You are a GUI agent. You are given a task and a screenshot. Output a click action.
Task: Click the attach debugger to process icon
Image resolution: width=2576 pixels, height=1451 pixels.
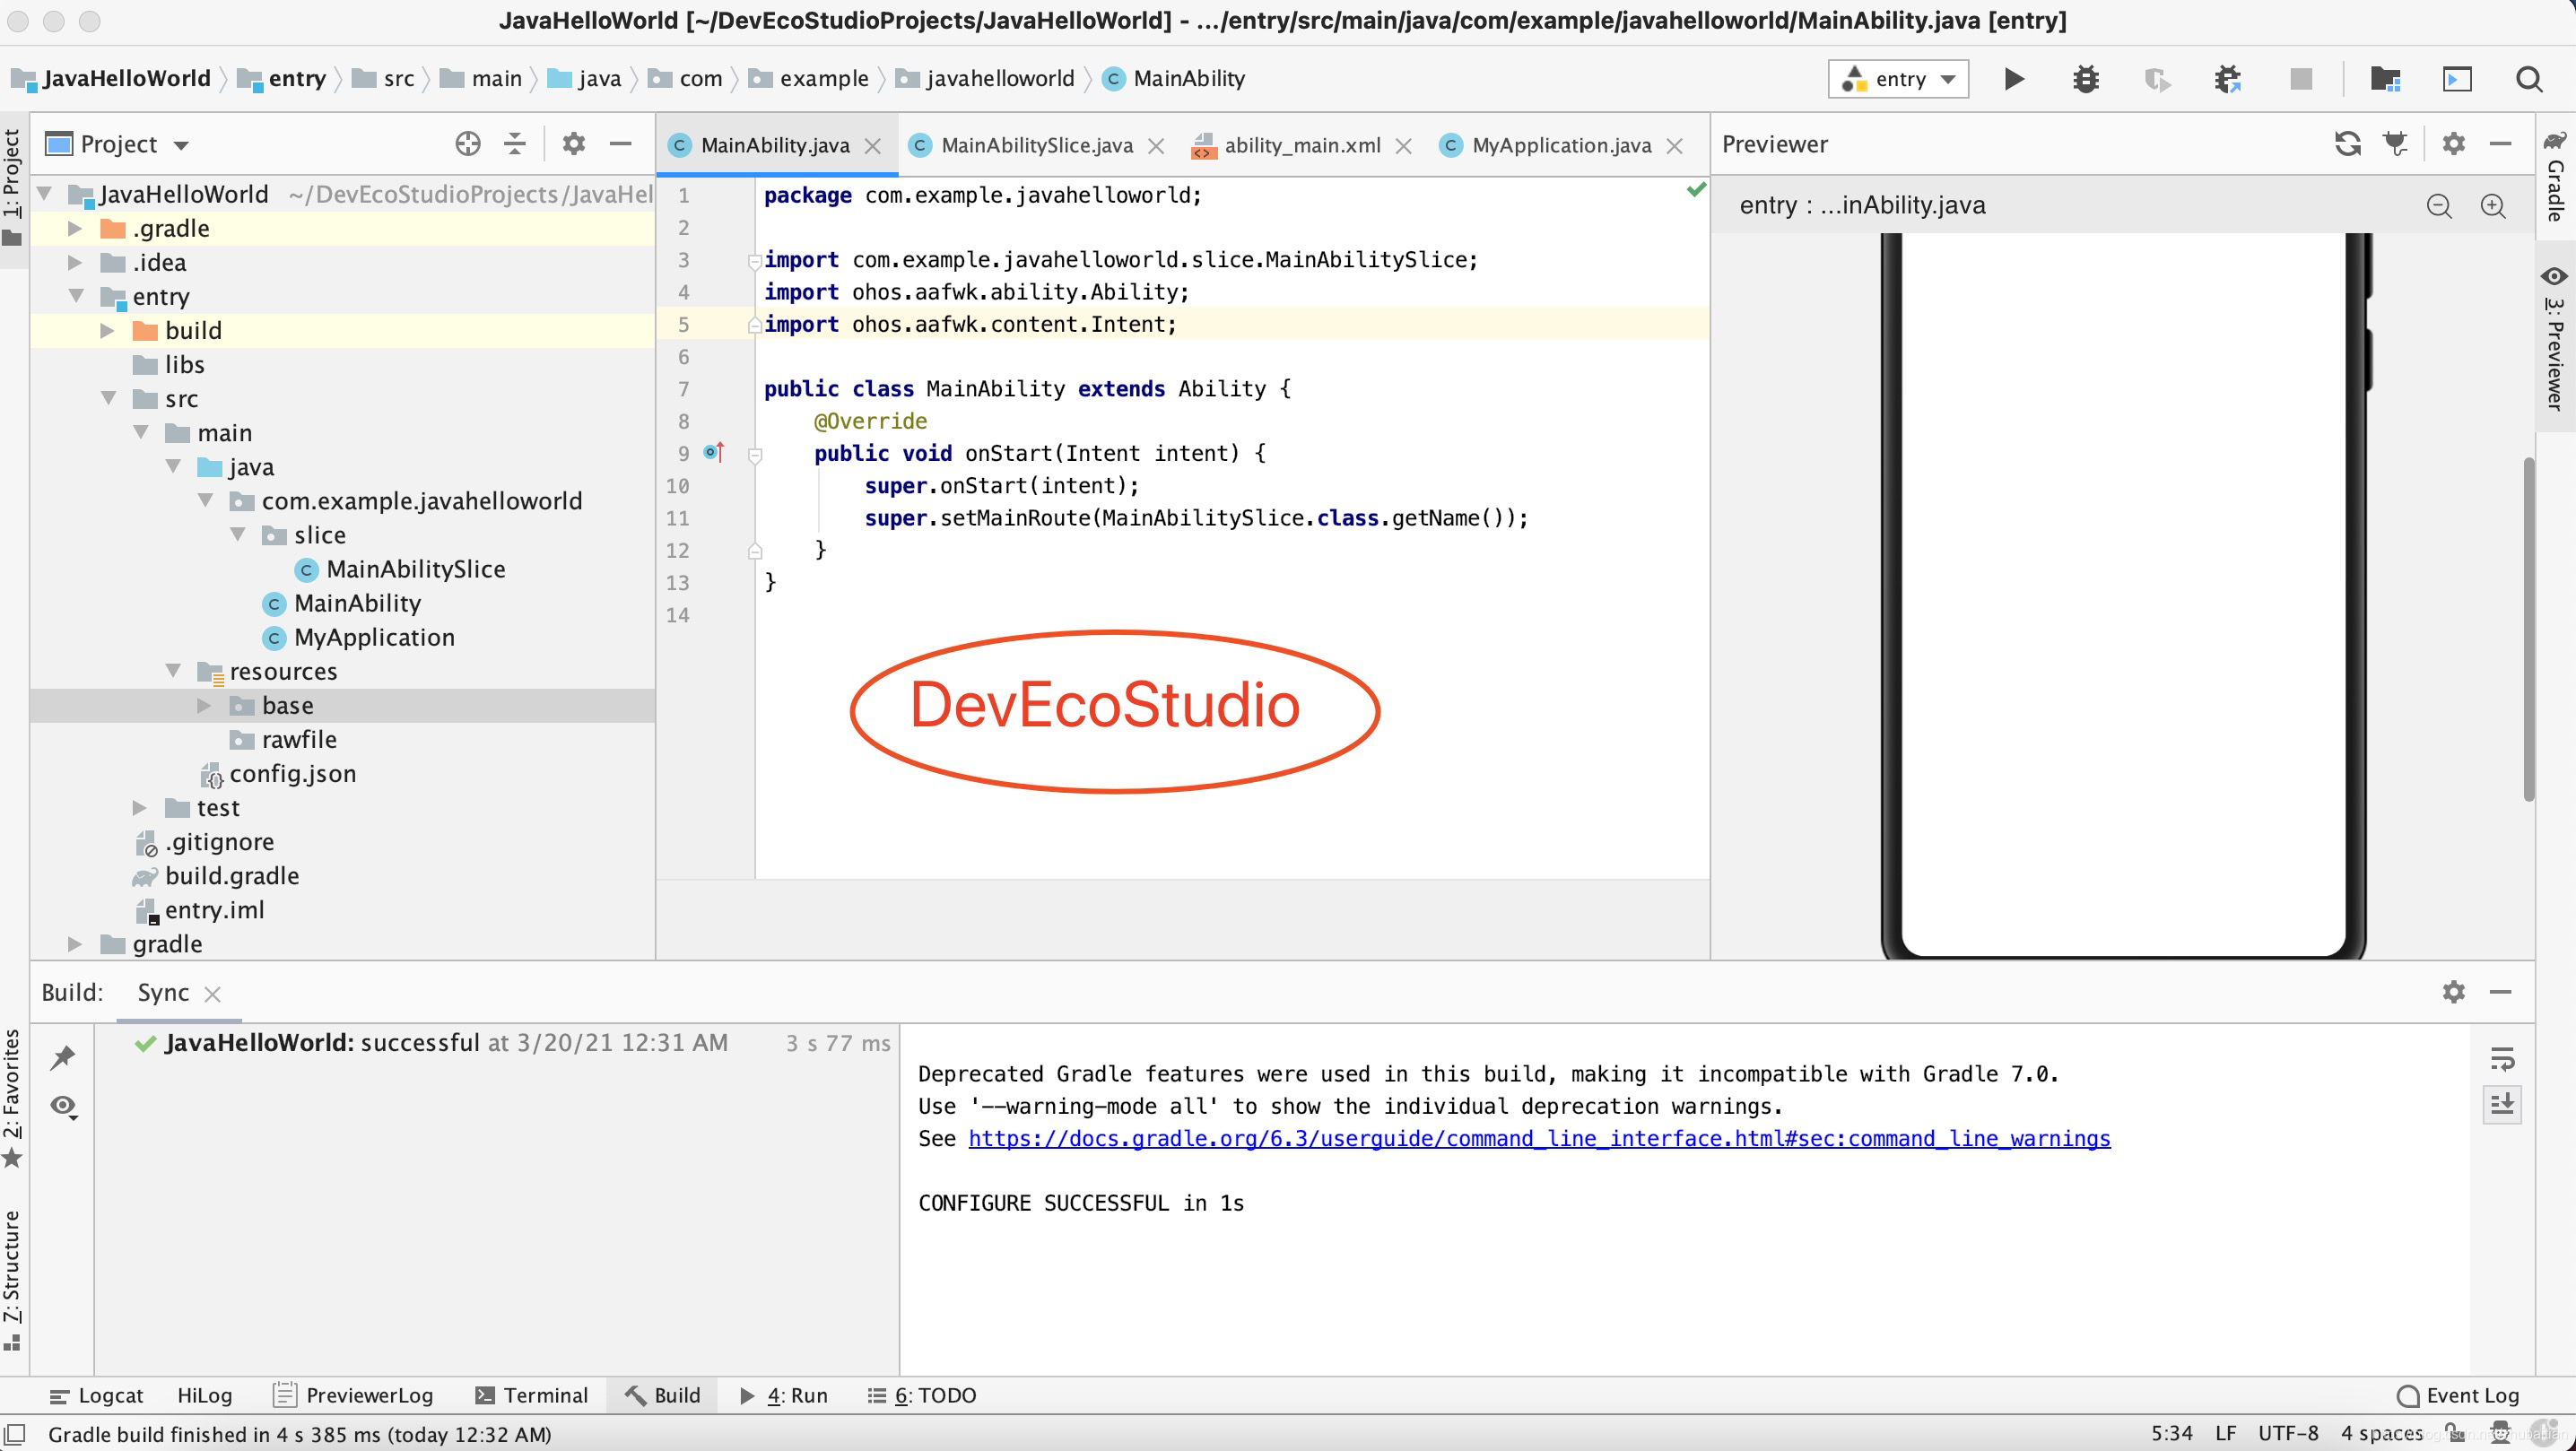[x=2228, y=79]
